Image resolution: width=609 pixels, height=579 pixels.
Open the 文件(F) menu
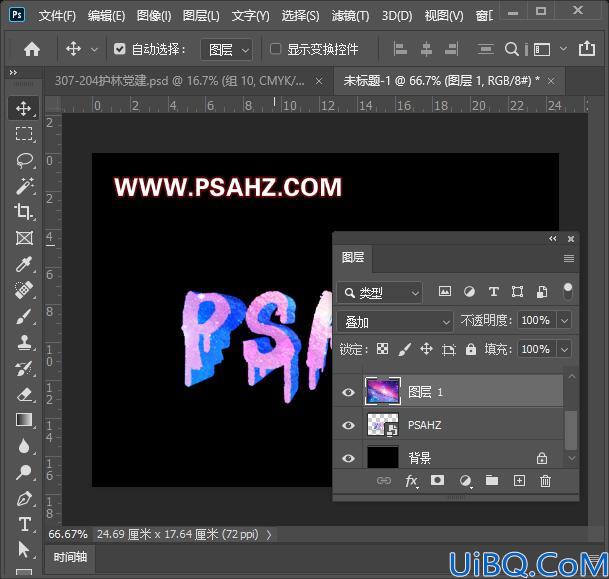[x=57, y=16]
